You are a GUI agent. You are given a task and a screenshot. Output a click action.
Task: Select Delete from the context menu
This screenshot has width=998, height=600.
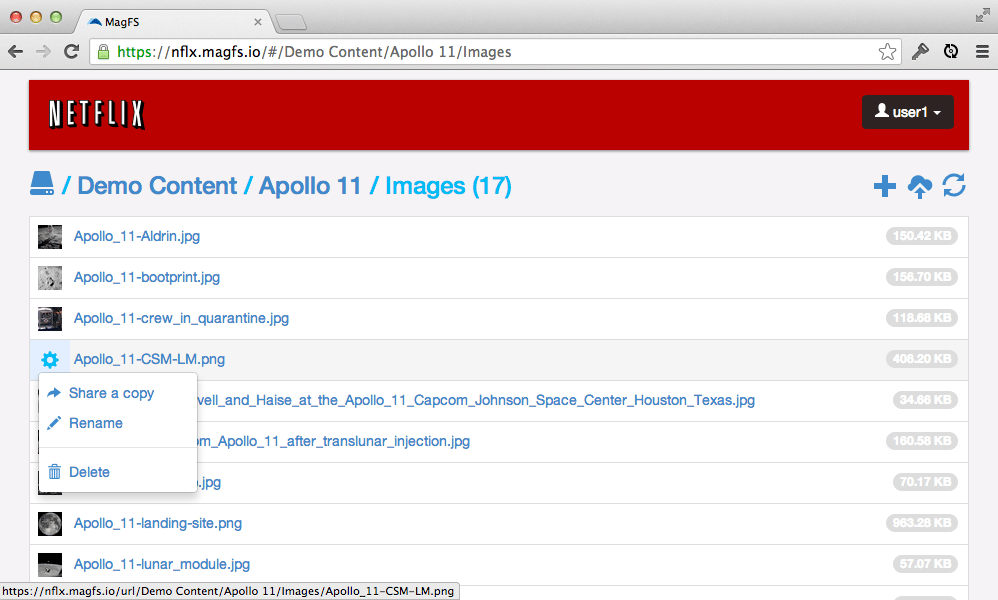point(88,472)
